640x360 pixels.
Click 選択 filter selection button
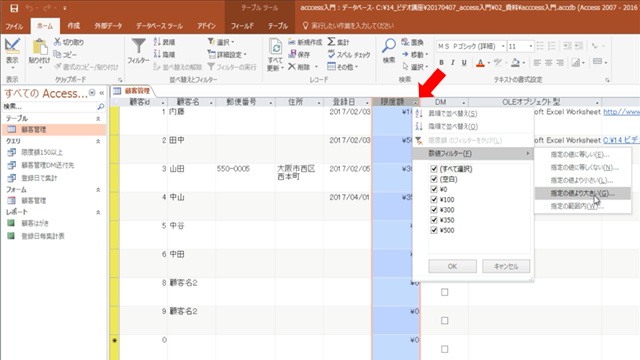(x=221, y=42)
